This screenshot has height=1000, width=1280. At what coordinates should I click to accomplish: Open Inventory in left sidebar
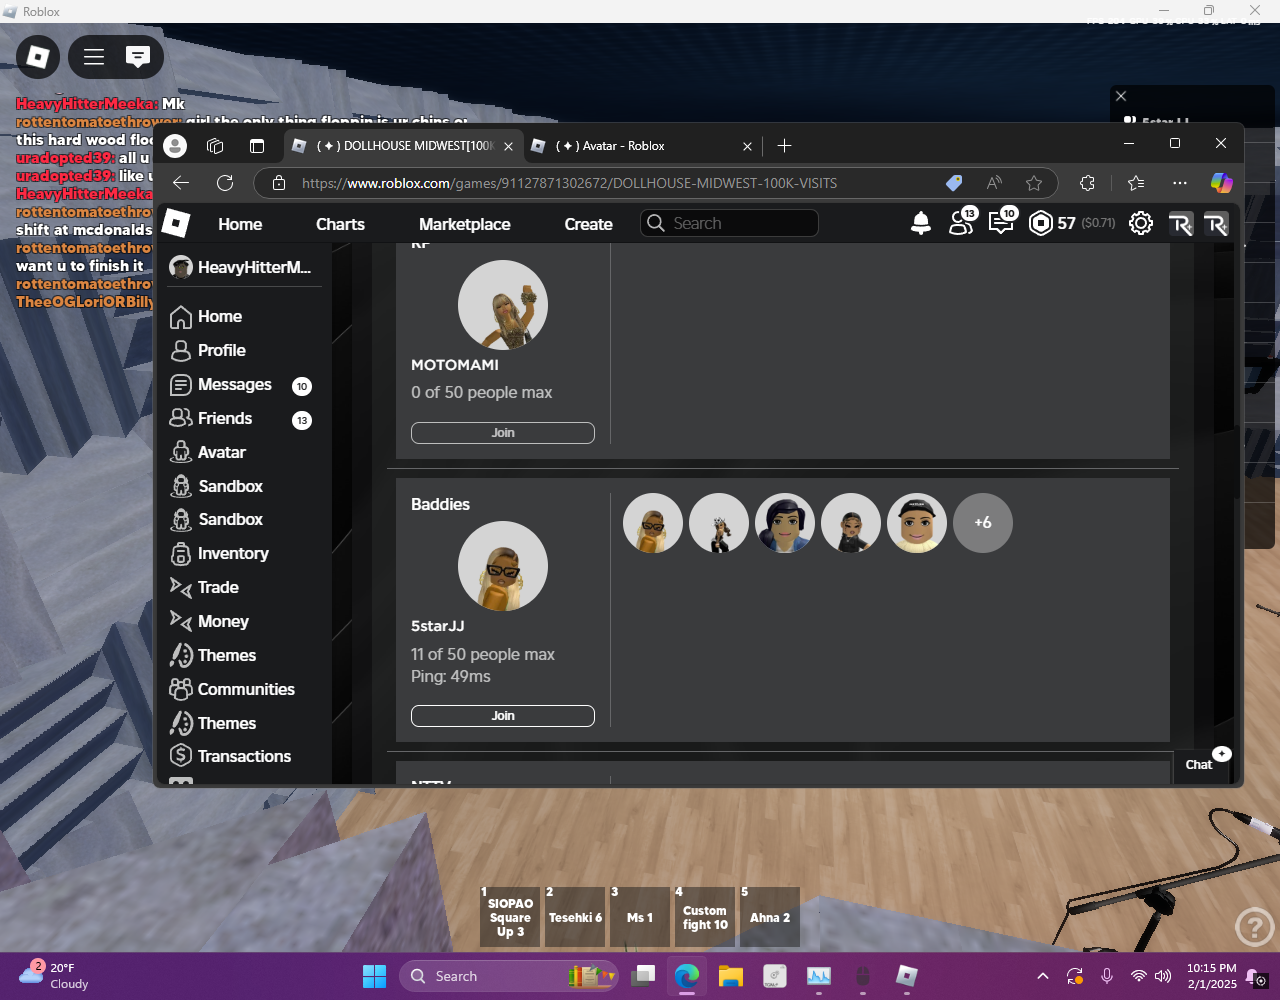click(219, 553)
